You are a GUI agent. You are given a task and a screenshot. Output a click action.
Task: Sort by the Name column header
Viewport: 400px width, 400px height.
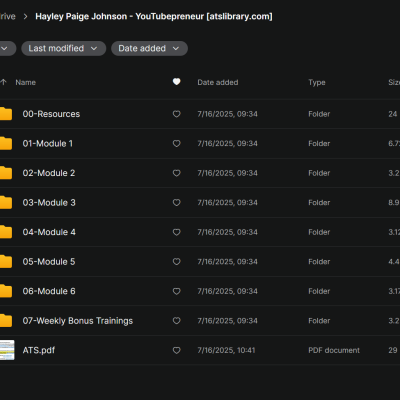pyautogui.click(x=25, y=82)
